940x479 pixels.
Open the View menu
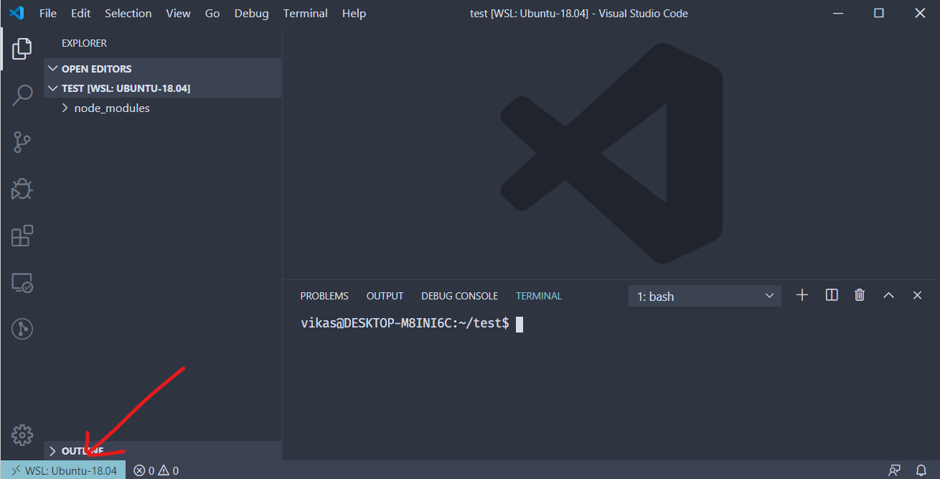(178, 13)
